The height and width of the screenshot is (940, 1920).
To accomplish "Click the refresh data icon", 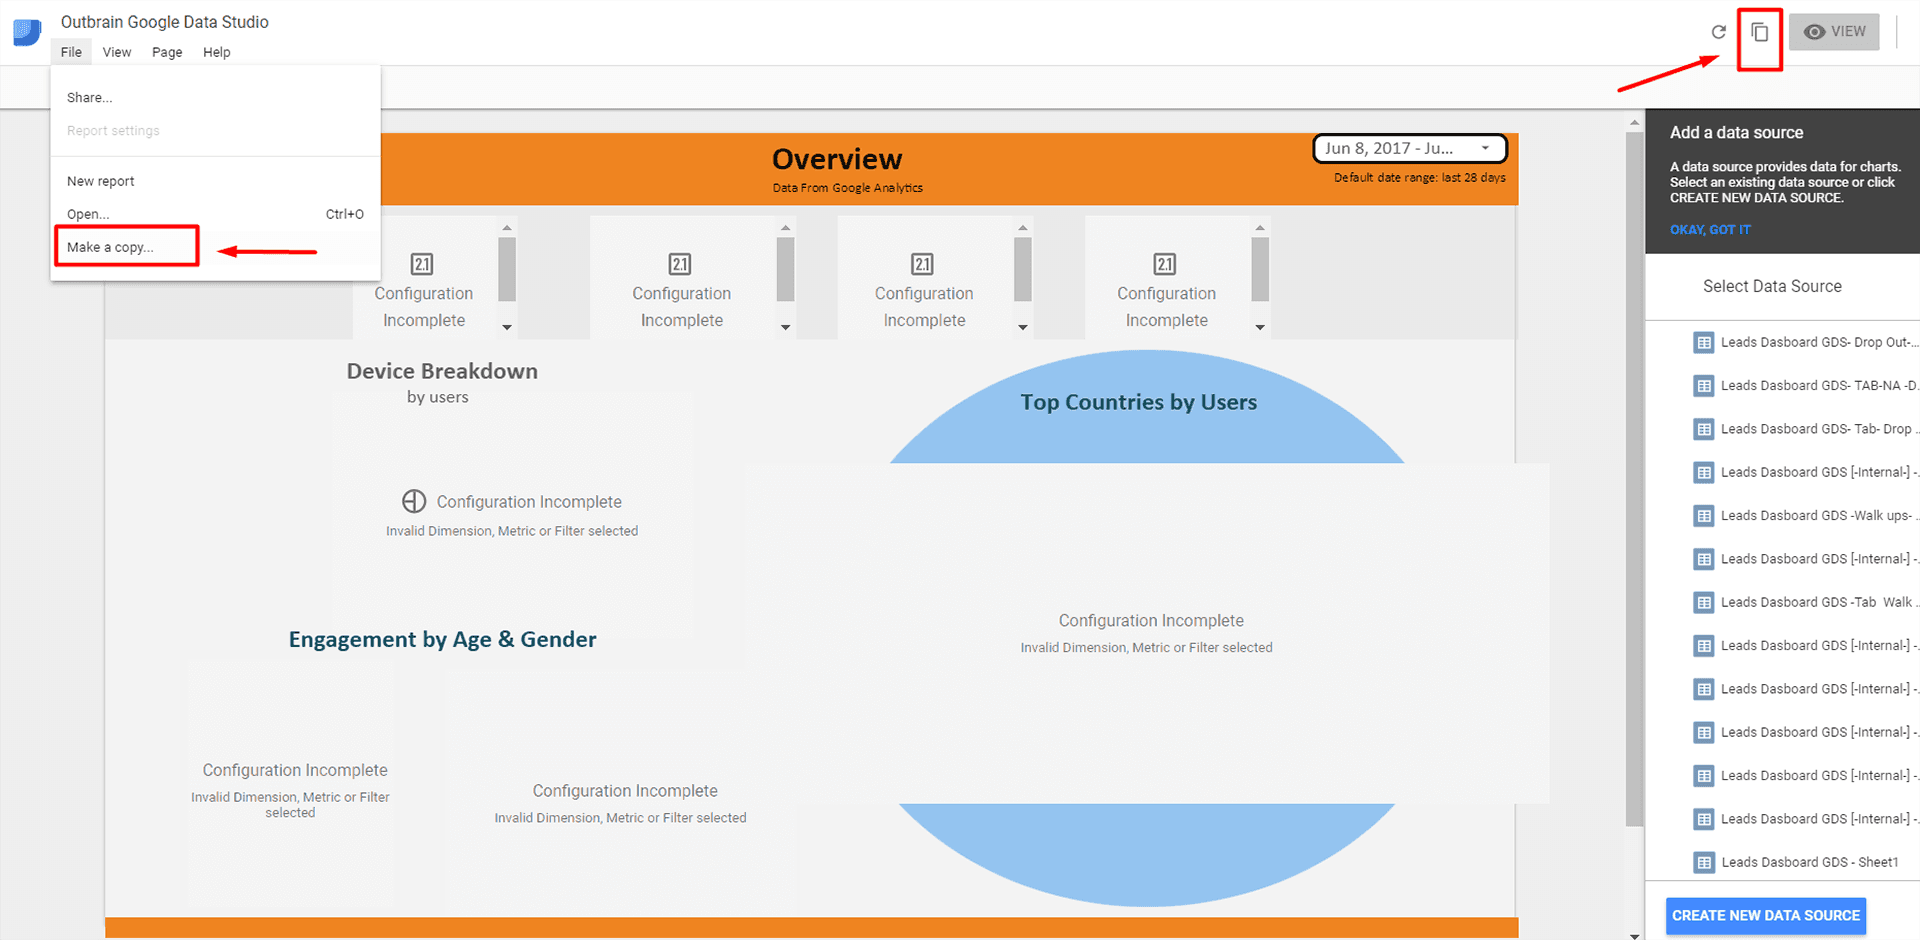I will click(1718, 32).
